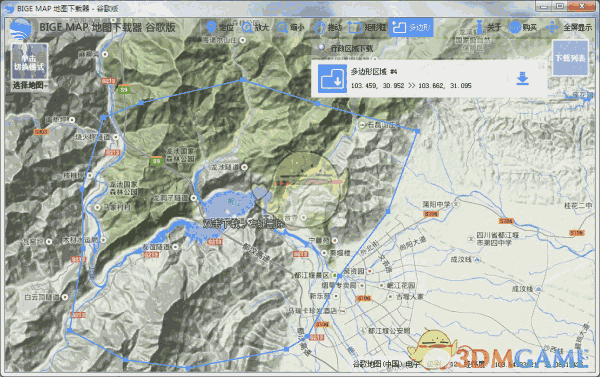The width and height of the screenshot is (600, 377).
Task: Click the 海逋尔山庄 map marker
Action: [x=242, y=40]
